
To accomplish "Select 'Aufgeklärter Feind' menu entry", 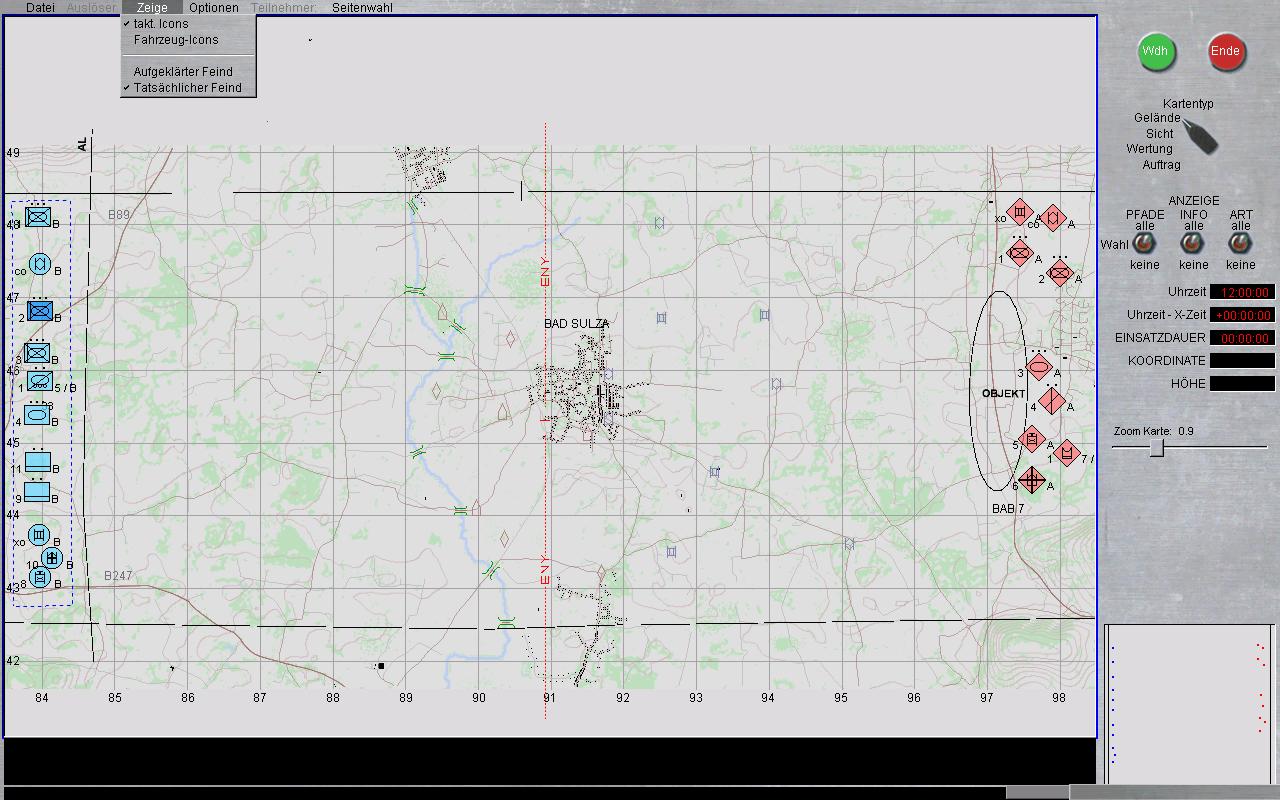I will coord(183,72).
